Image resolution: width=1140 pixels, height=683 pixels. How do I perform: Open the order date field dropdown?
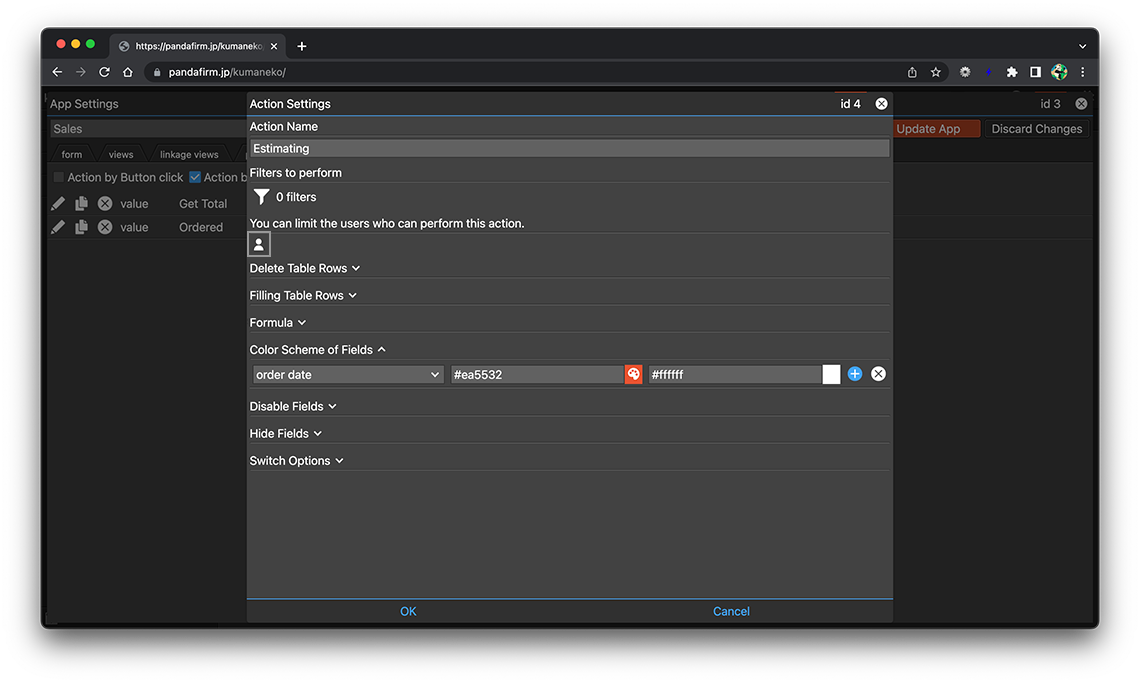[347, 374]
